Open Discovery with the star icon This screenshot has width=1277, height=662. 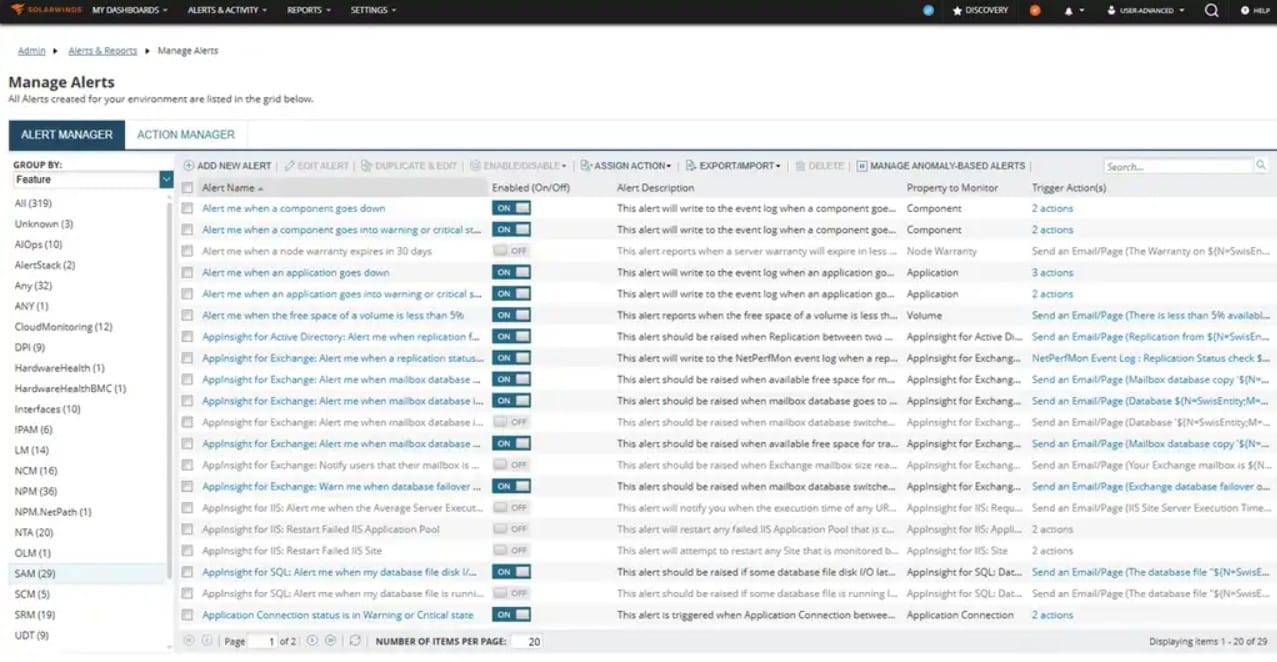point(980,10)
